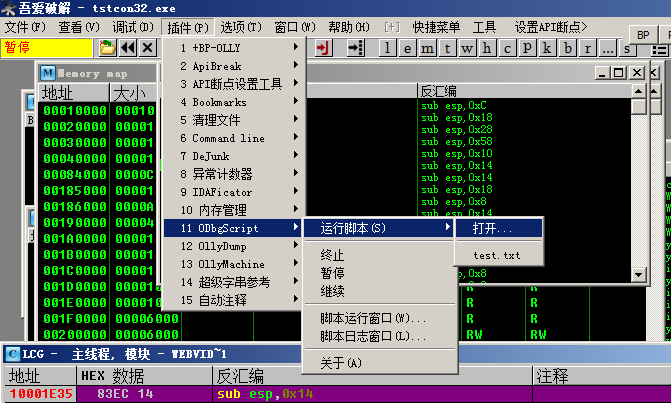
Task: Click the LCG CPU window C icon
Action: click(13, 354)
